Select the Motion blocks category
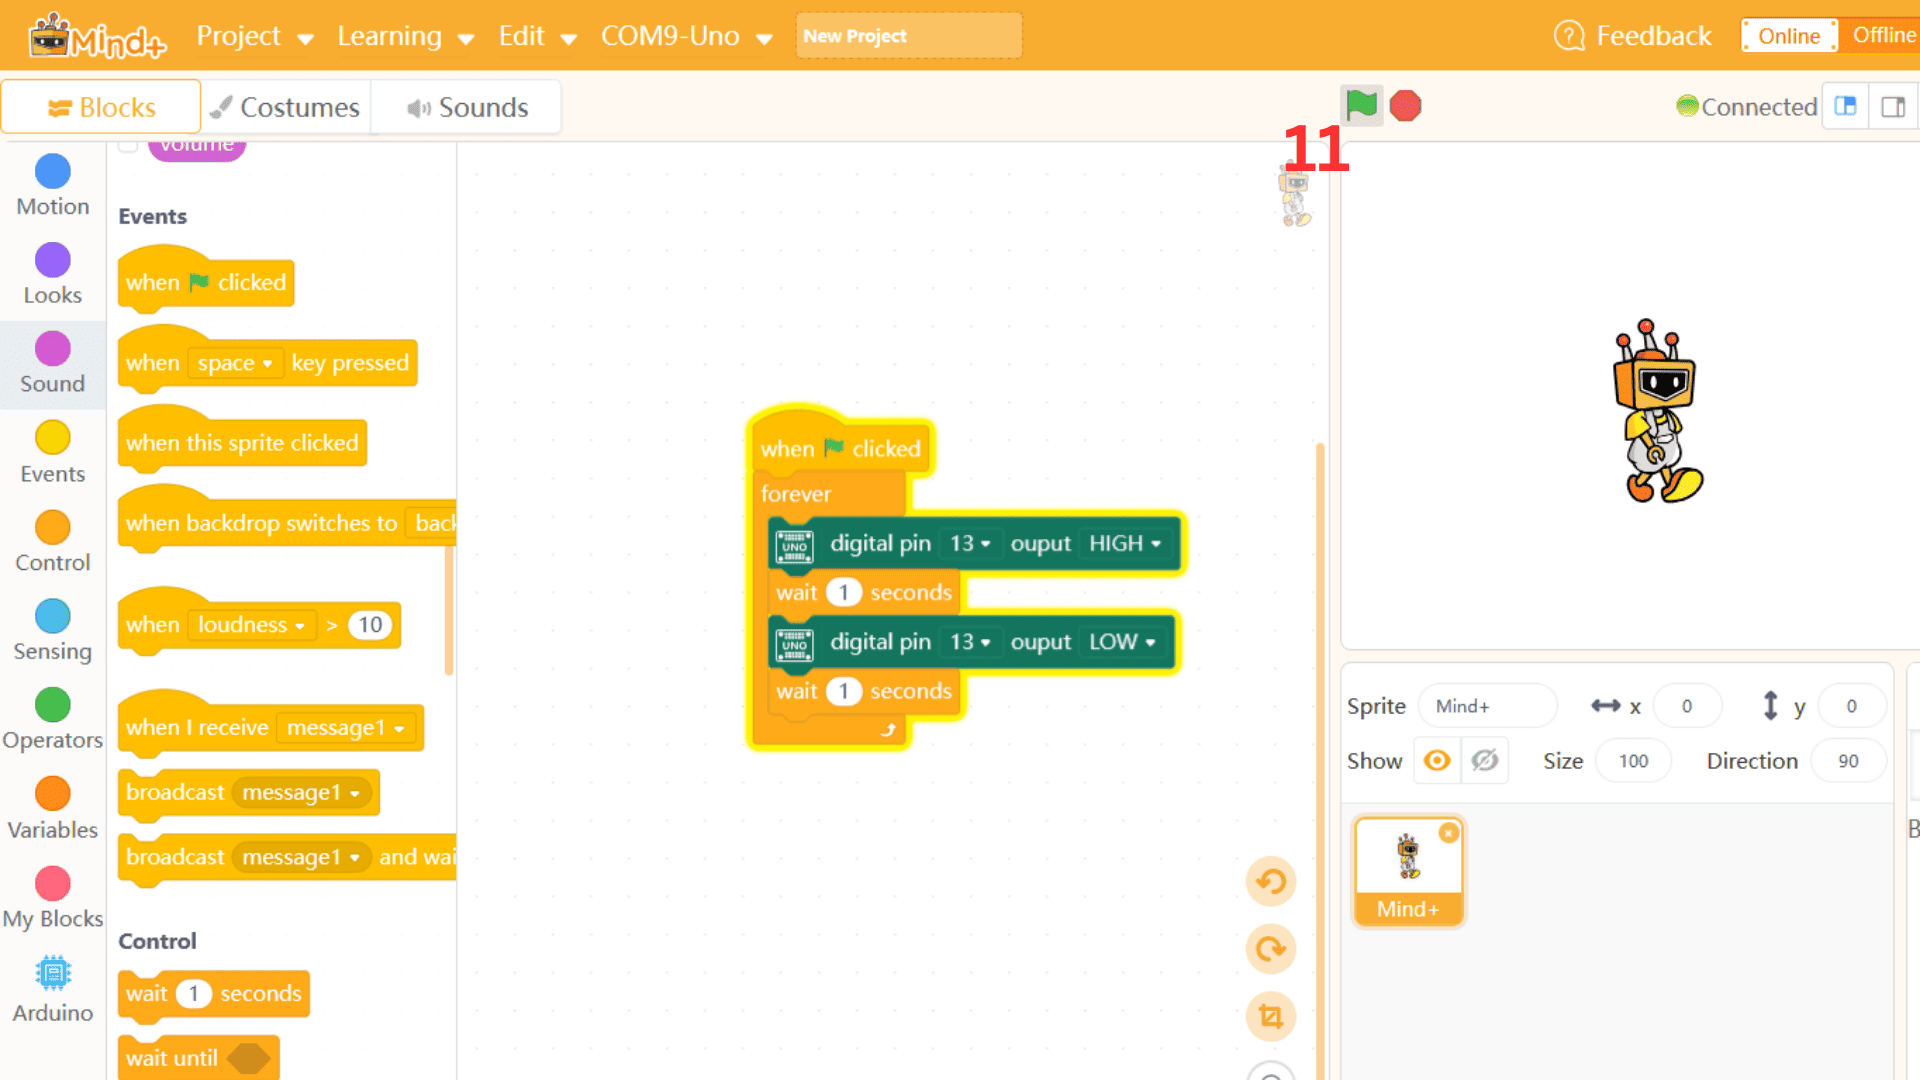Screen dimensions: 1920x1080 tap(52, 185)
